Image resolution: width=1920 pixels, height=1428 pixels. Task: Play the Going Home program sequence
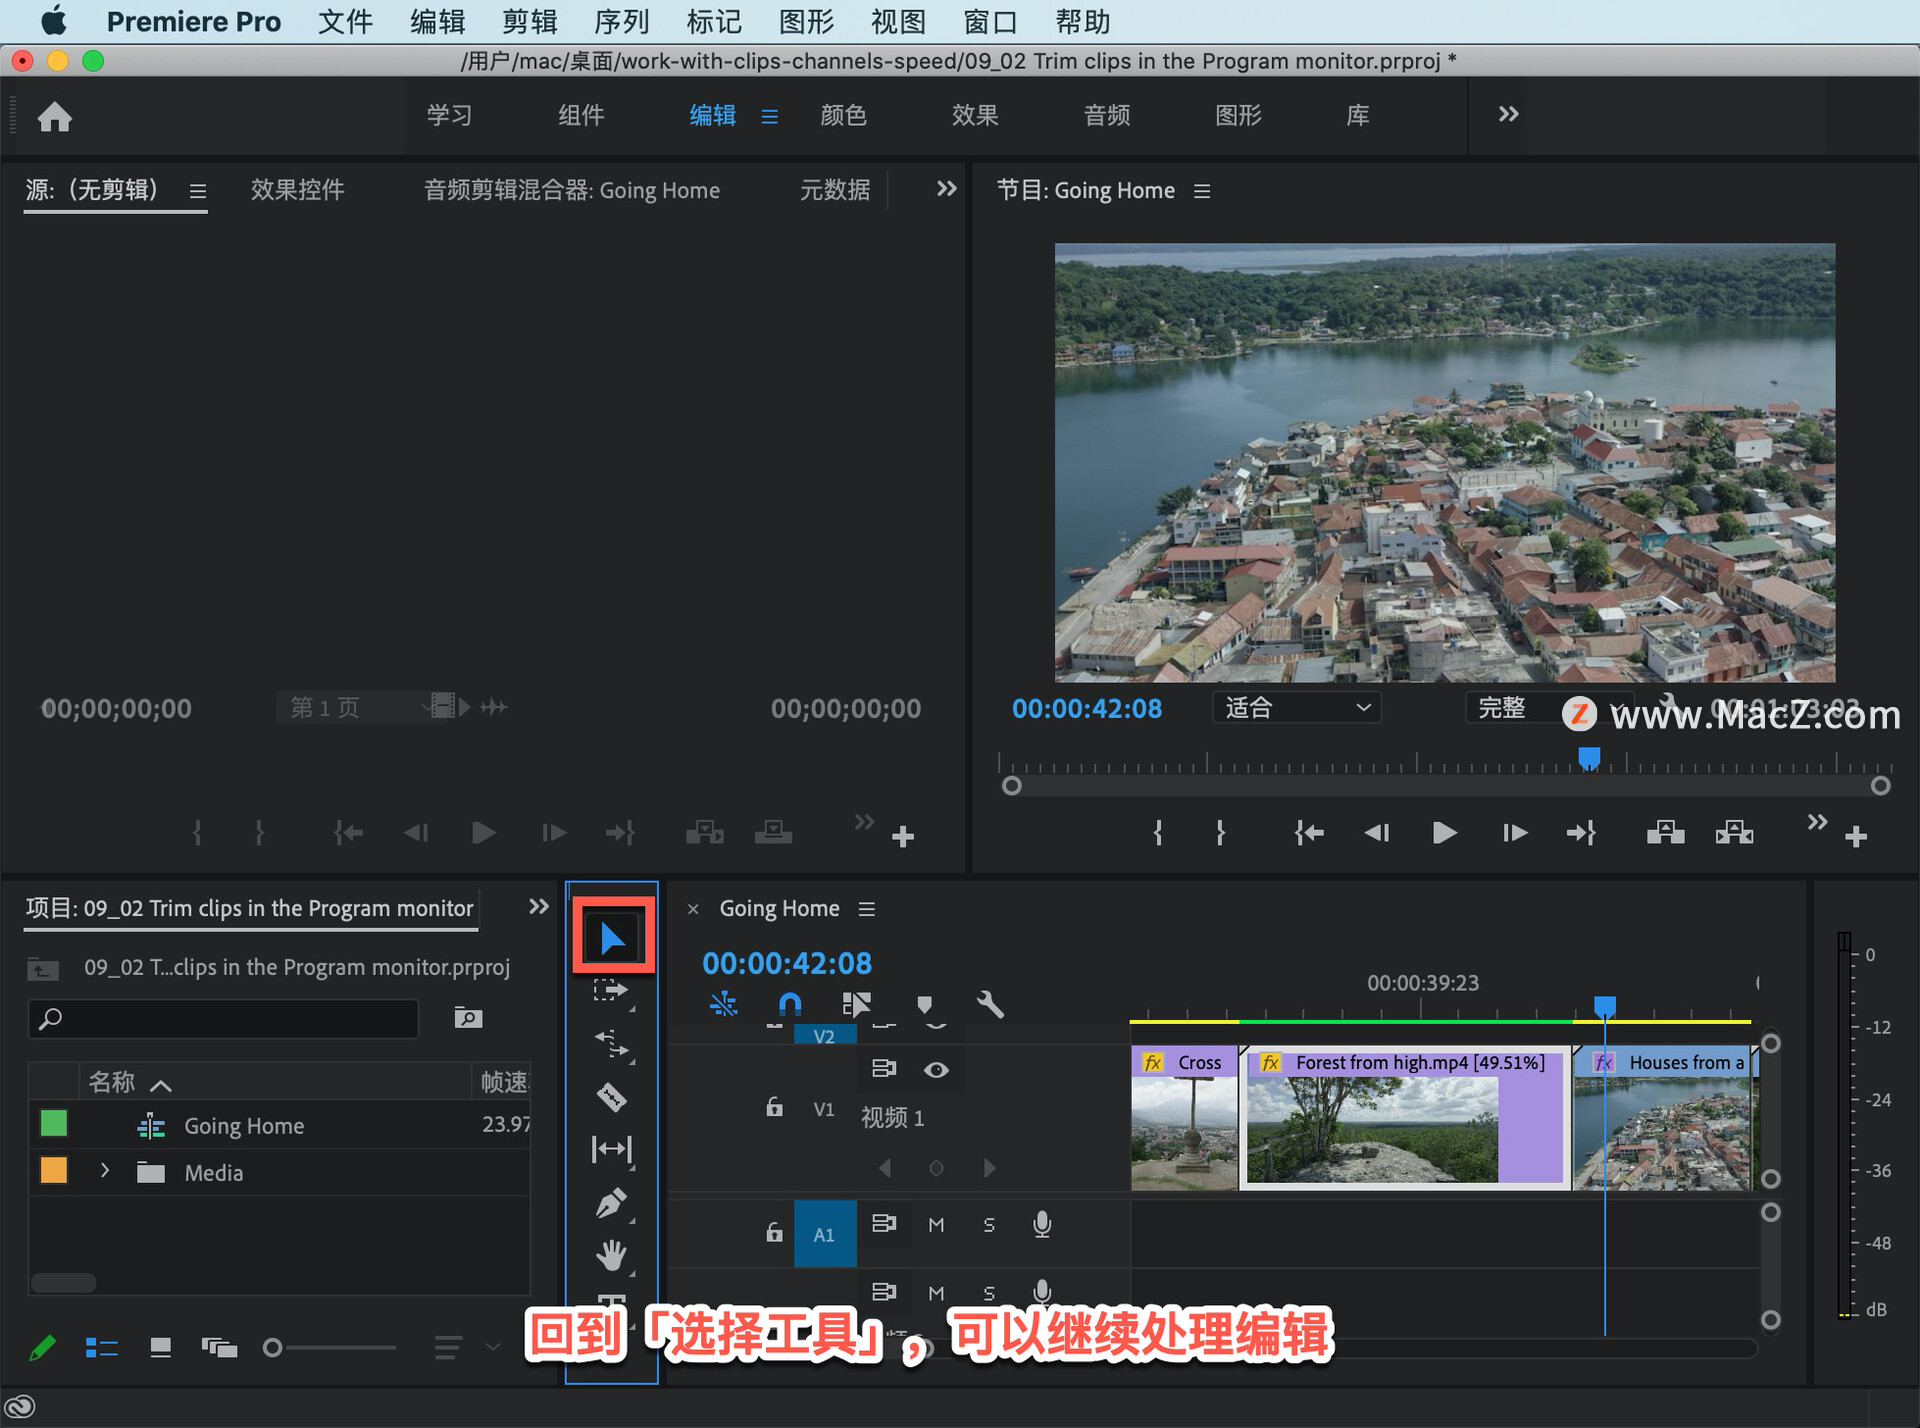(1444, 832)
